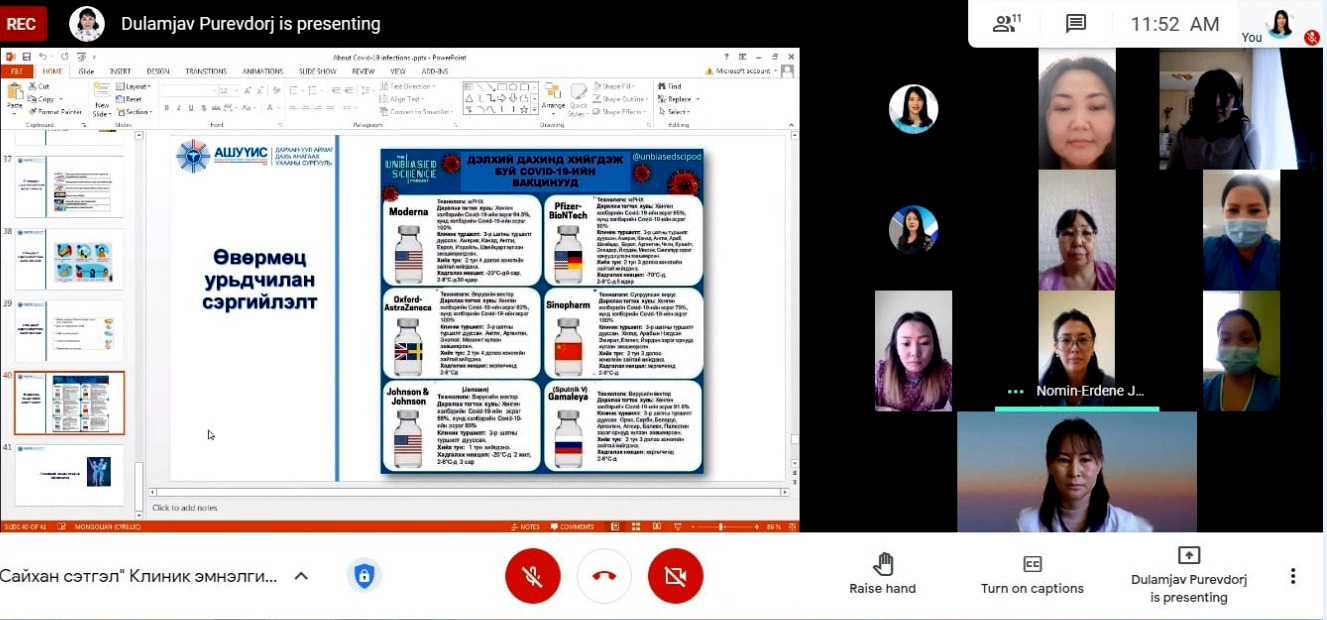
Task: Switch to the HOME ribbon tab
Action: coord(52,71)
